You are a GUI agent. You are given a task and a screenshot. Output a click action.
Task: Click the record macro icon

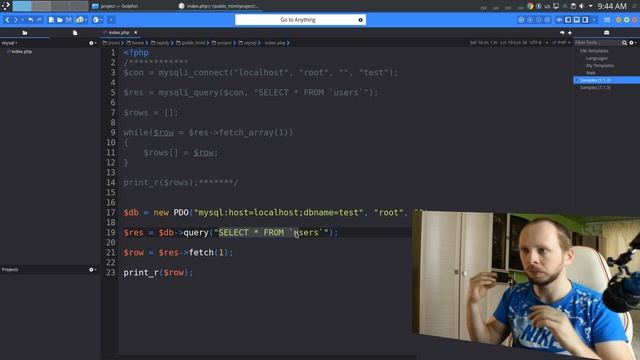point(521,20)
